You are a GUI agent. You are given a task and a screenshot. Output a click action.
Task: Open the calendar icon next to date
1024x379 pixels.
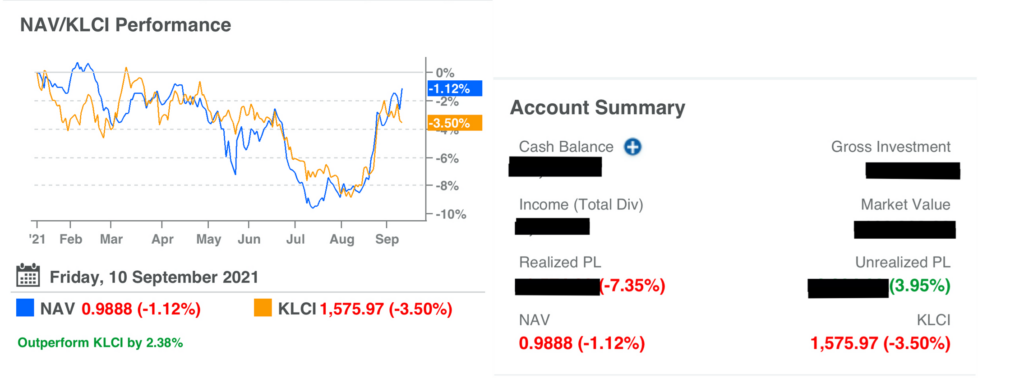(x=28, y=276)
